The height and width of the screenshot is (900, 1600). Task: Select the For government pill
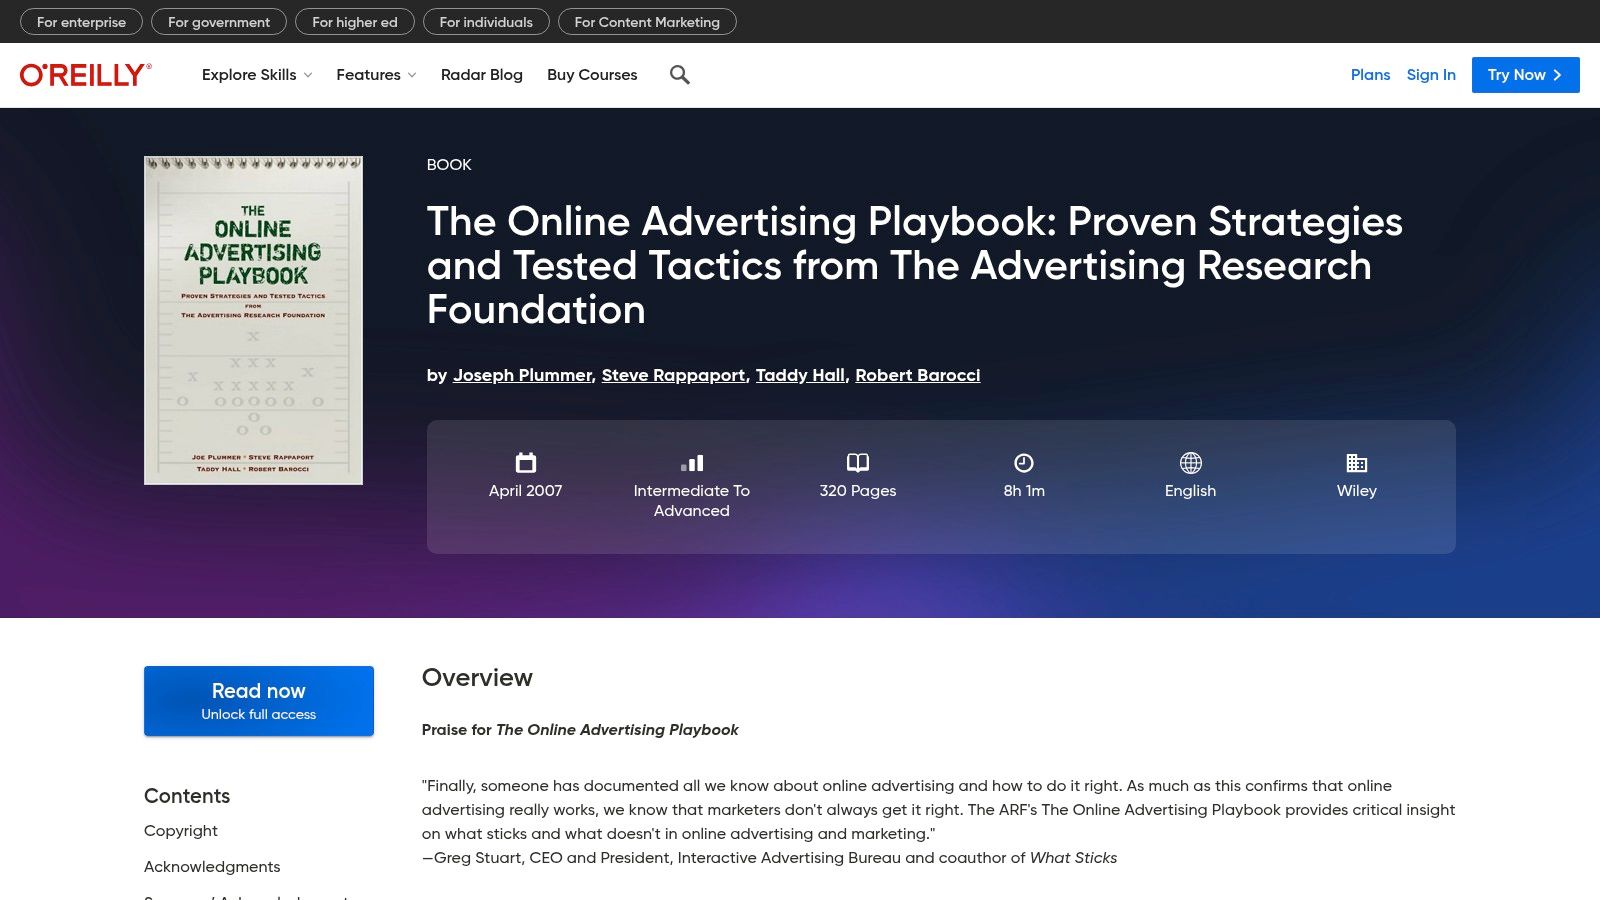pos(219,22)
